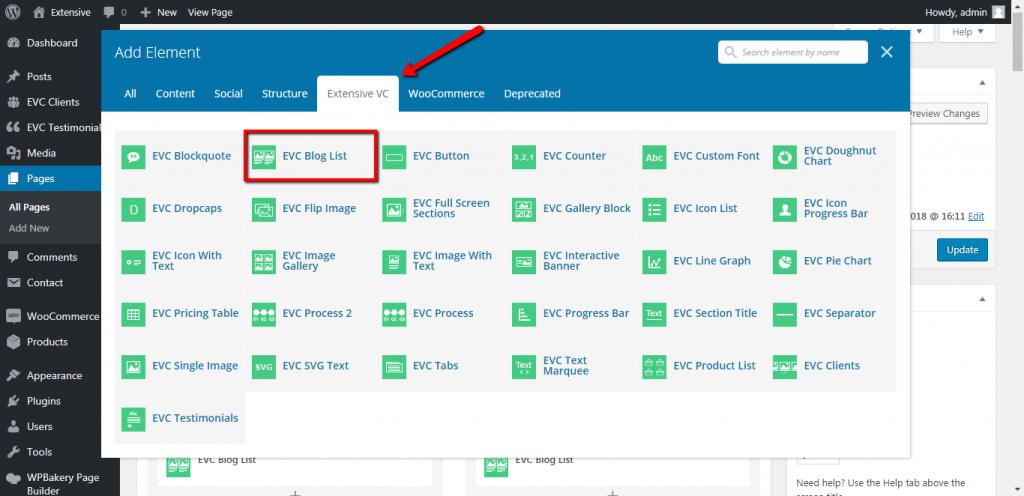Open the WooCommerce elements tab

coord(447,93)
